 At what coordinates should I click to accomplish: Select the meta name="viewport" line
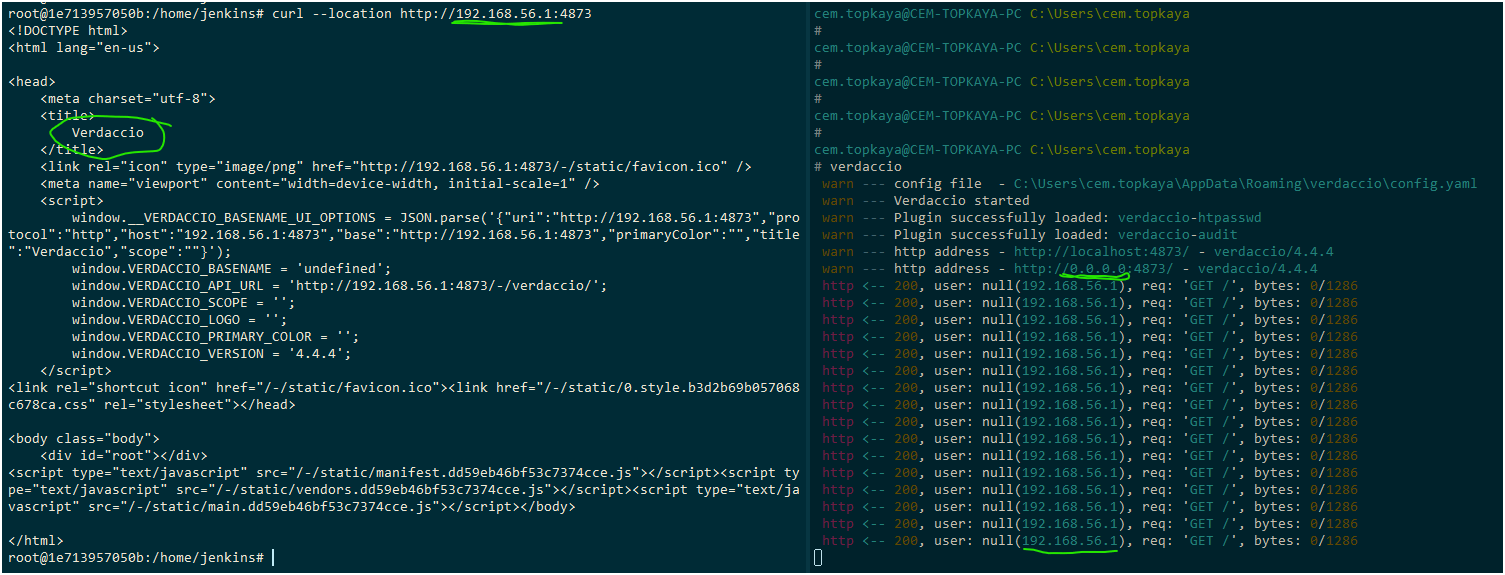tap(320, 184)
